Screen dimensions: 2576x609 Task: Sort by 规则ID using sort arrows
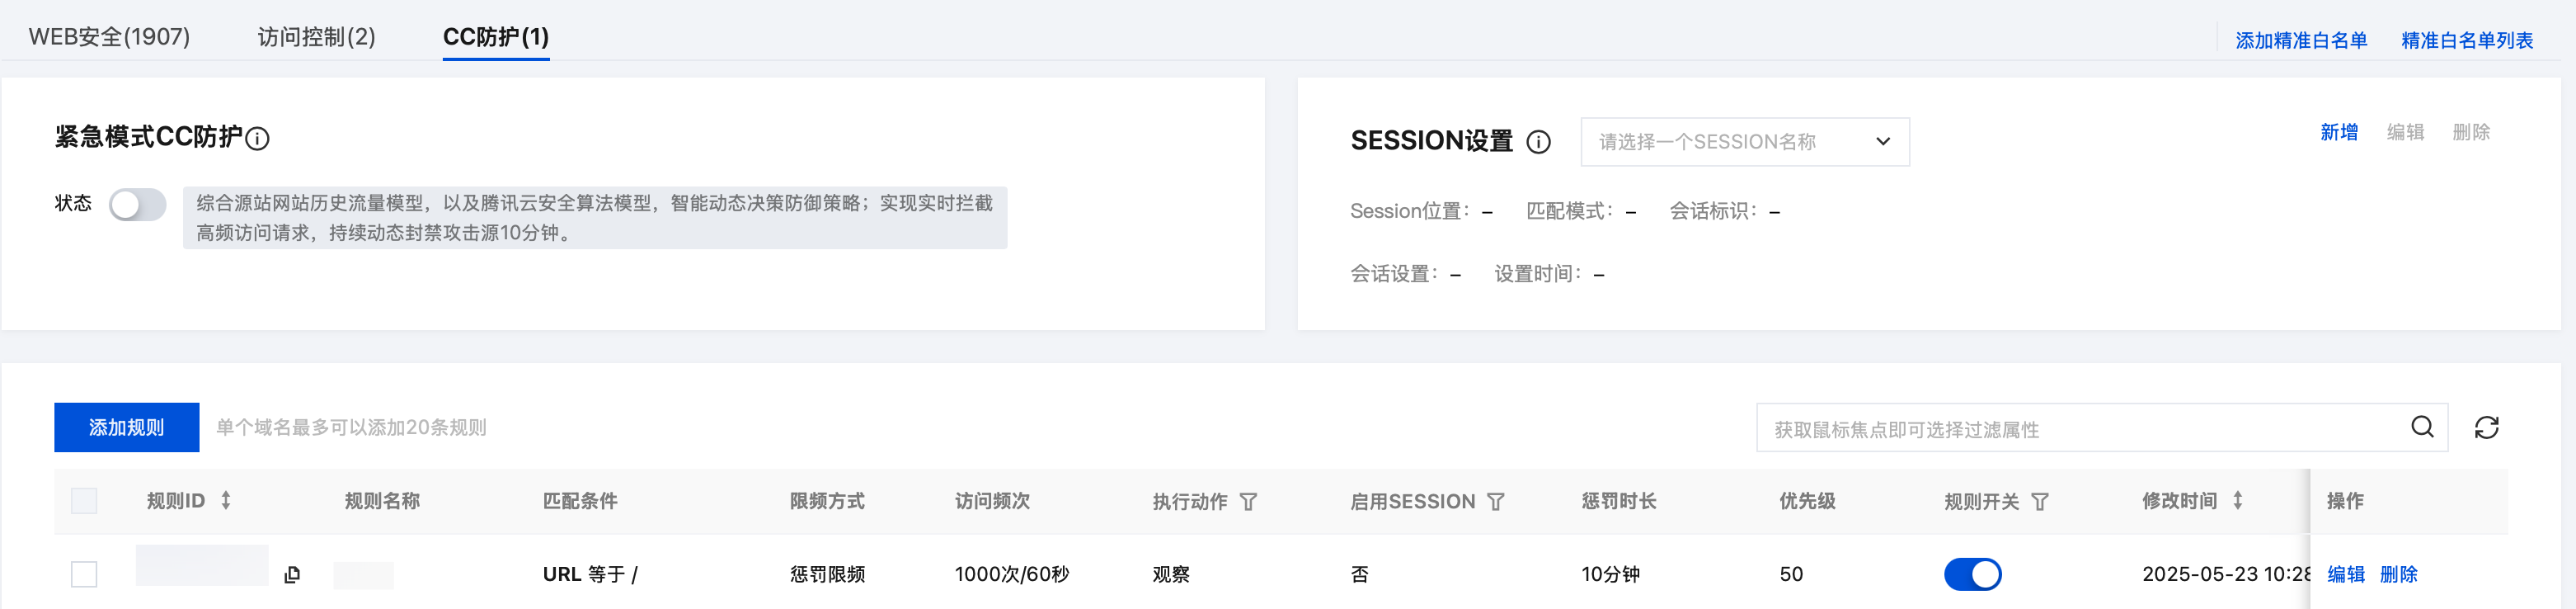[226, 500]
